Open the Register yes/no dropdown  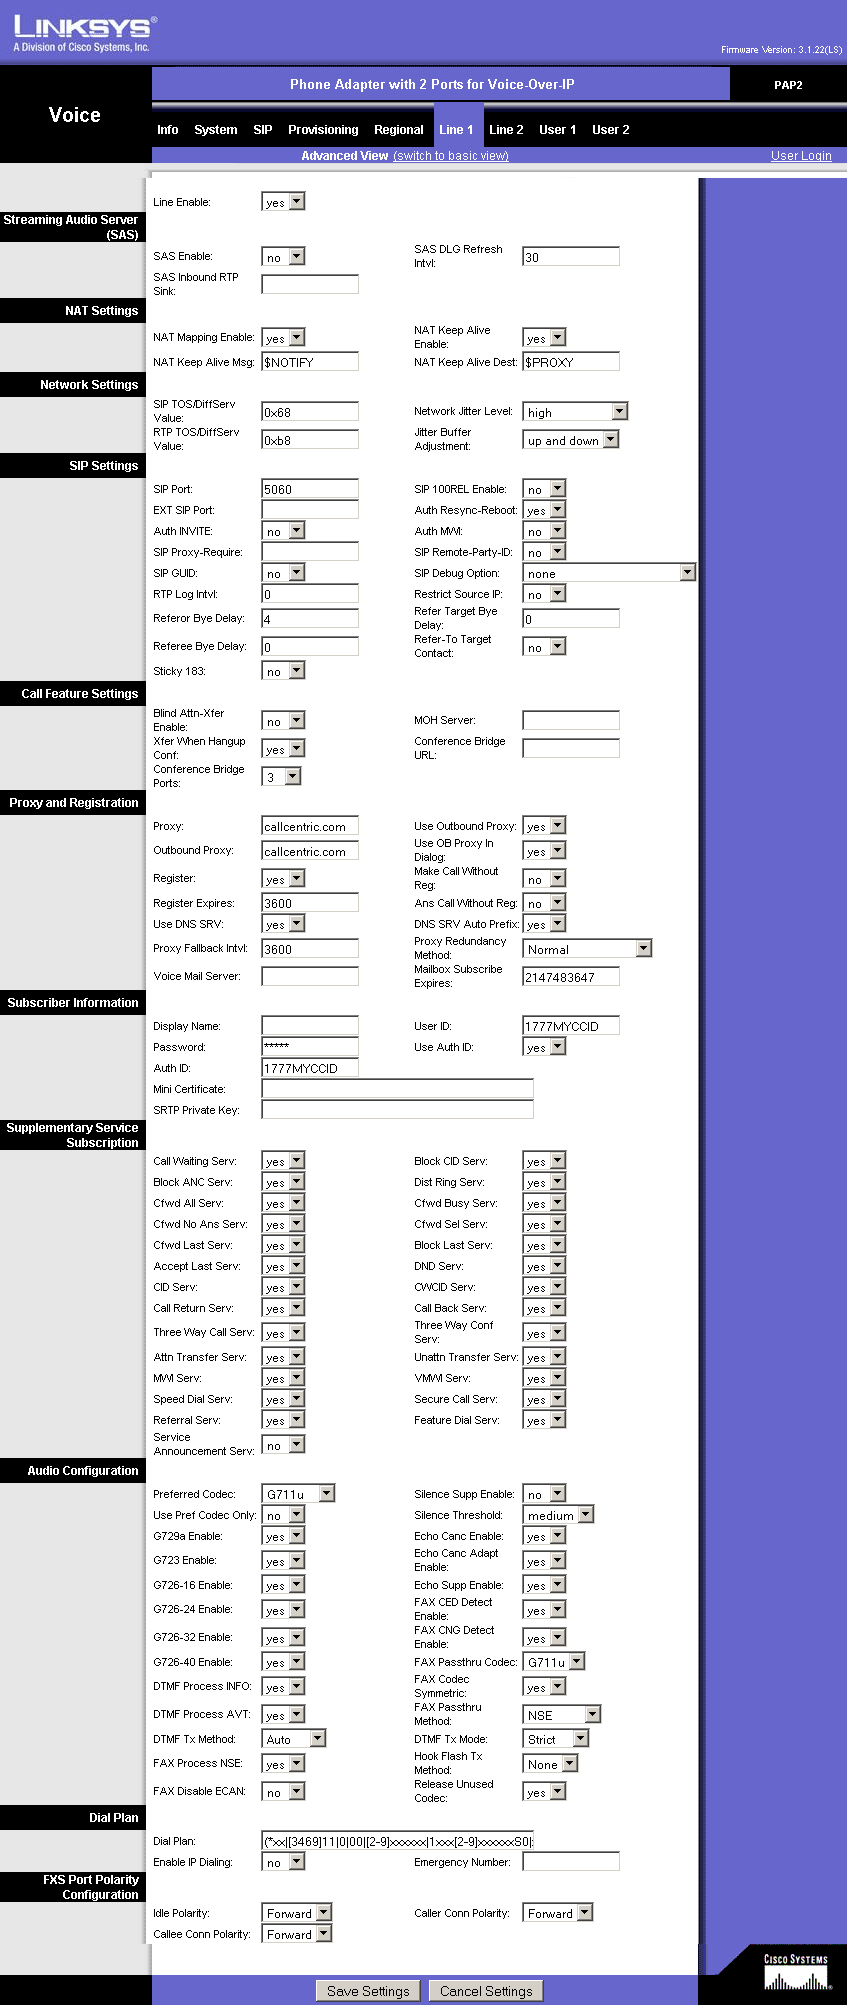(283, 879)
